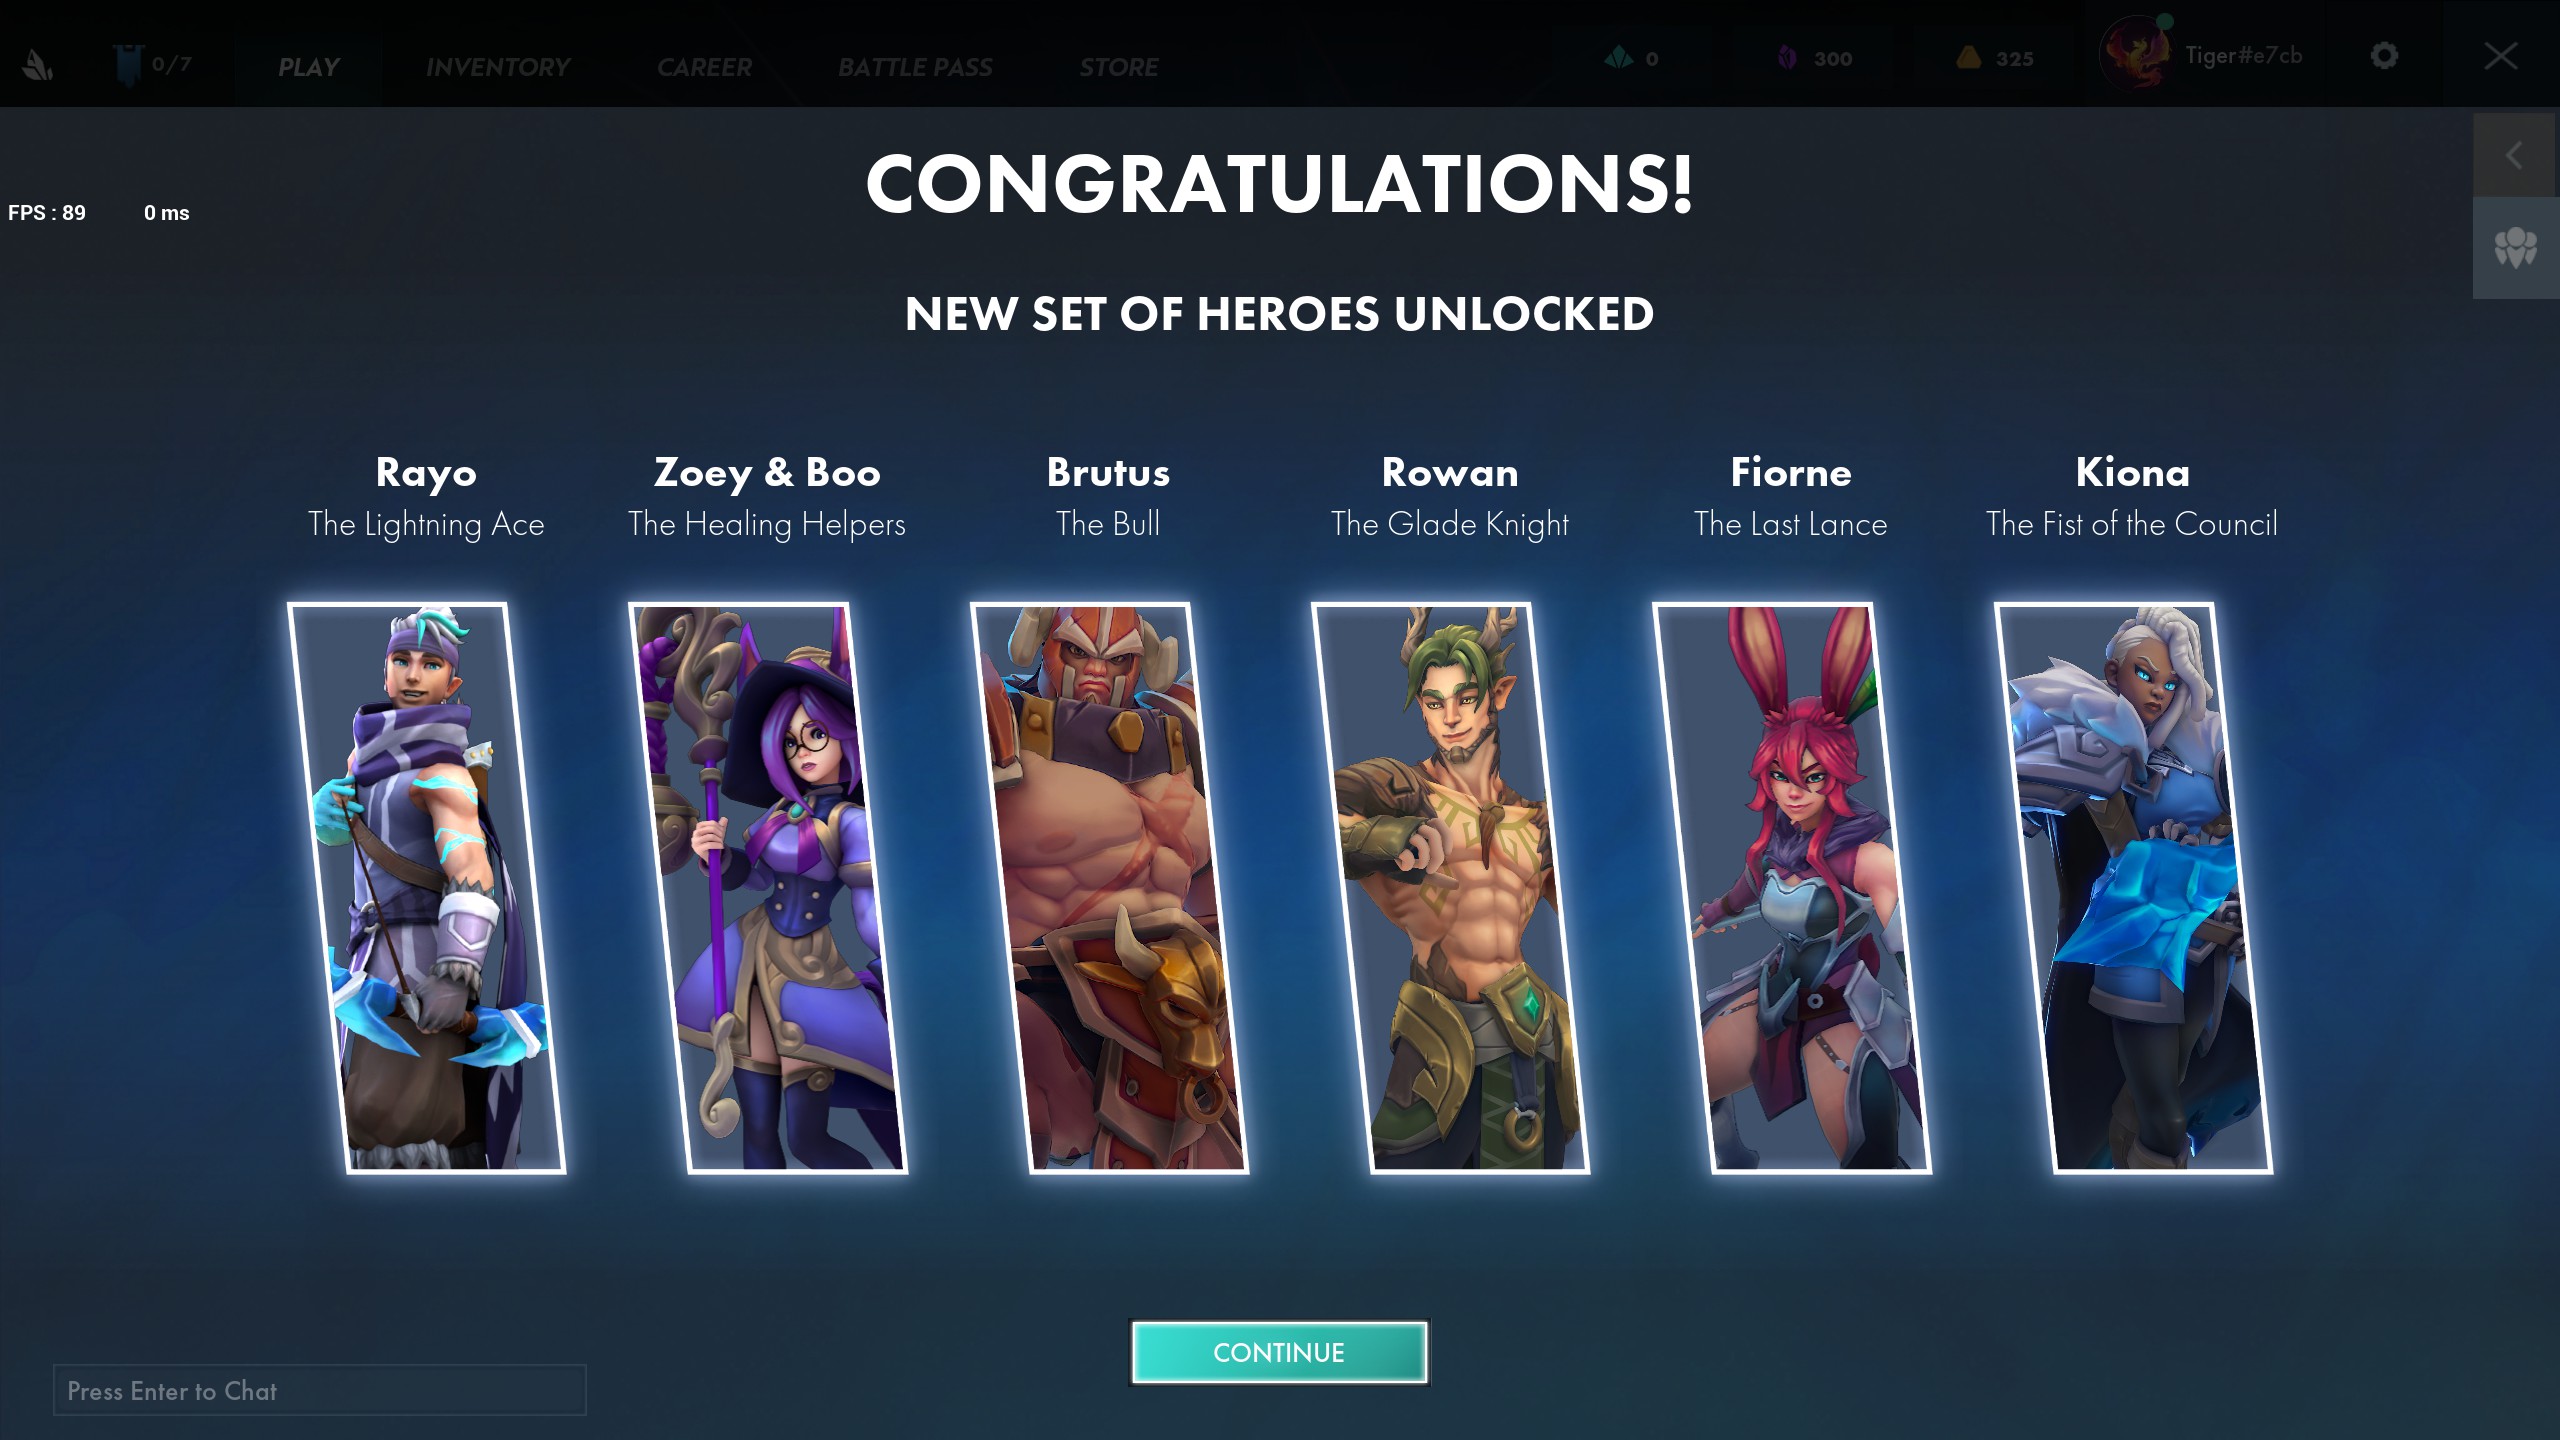Click the green crystal currency icon

[1618, 58]
